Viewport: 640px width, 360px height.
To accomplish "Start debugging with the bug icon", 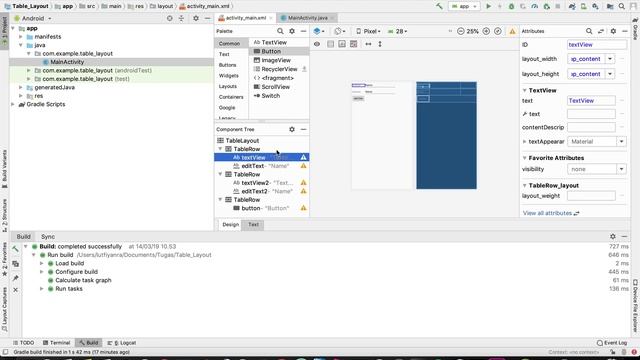I will pos(511,7).
